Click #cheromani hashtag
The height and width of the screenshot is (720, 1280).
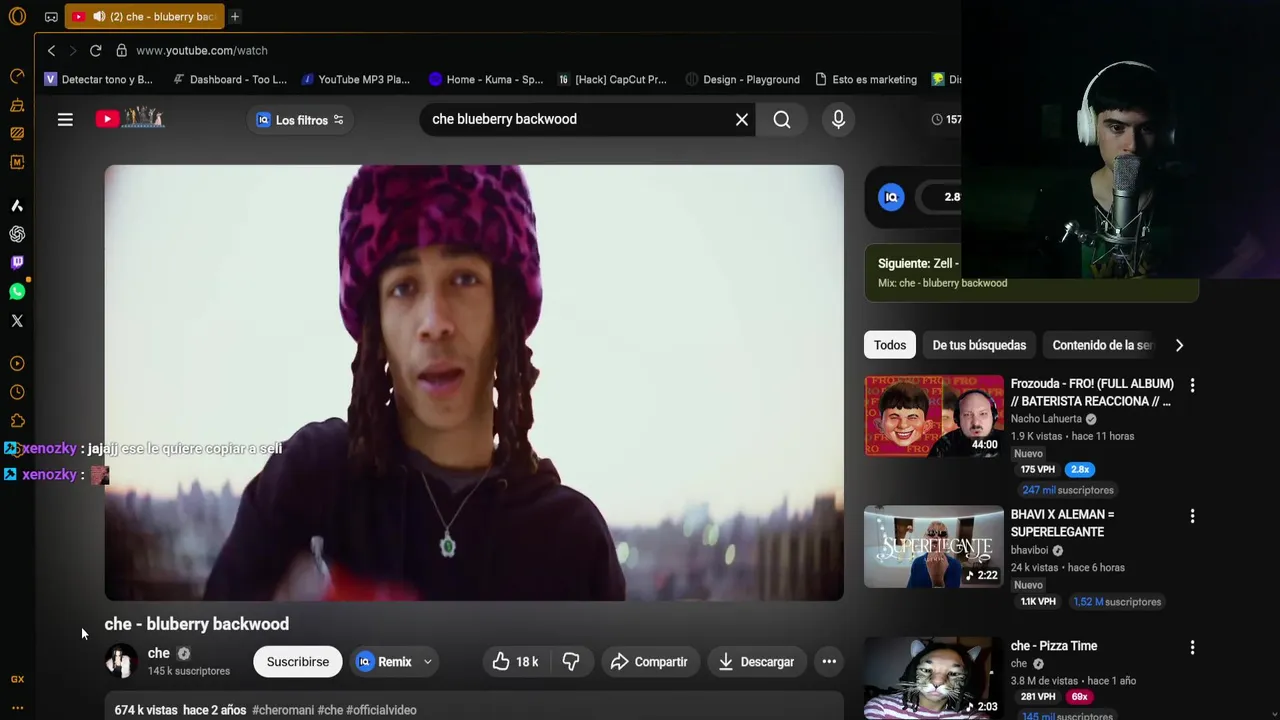click(283, 710)
